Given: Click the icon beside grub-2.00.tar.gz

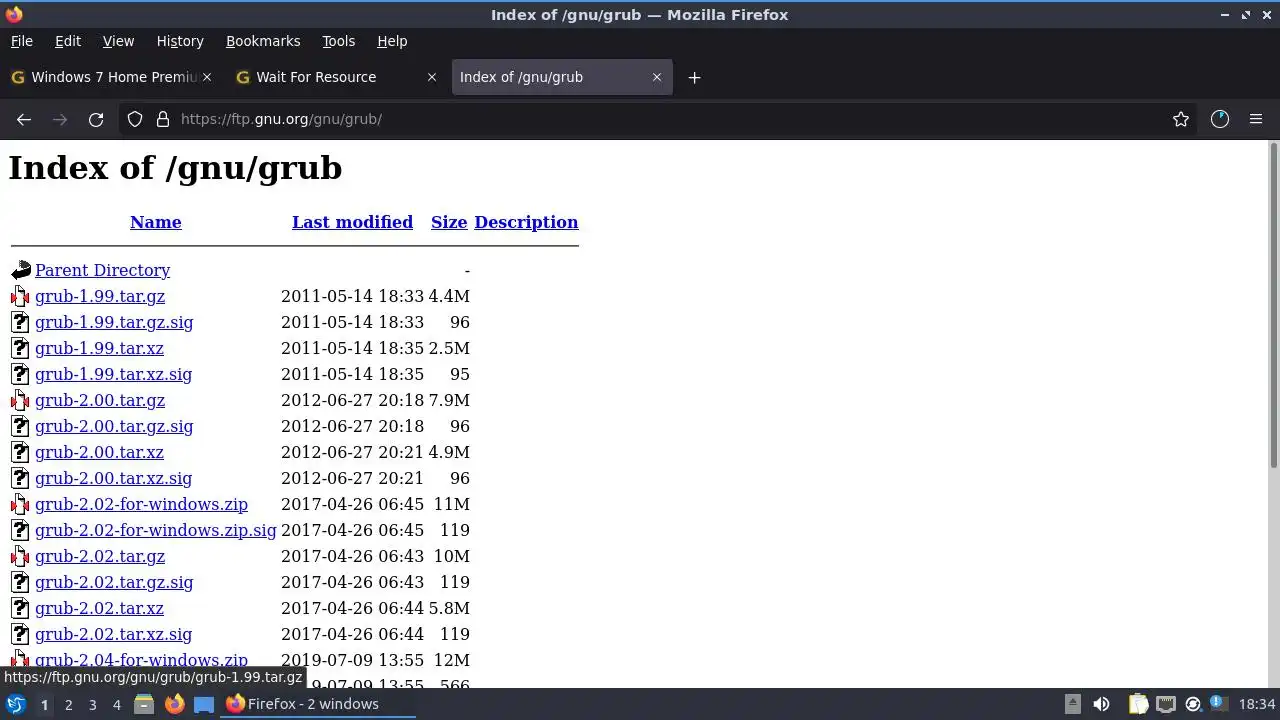Looking at the screenshot, I should (21, 400).
